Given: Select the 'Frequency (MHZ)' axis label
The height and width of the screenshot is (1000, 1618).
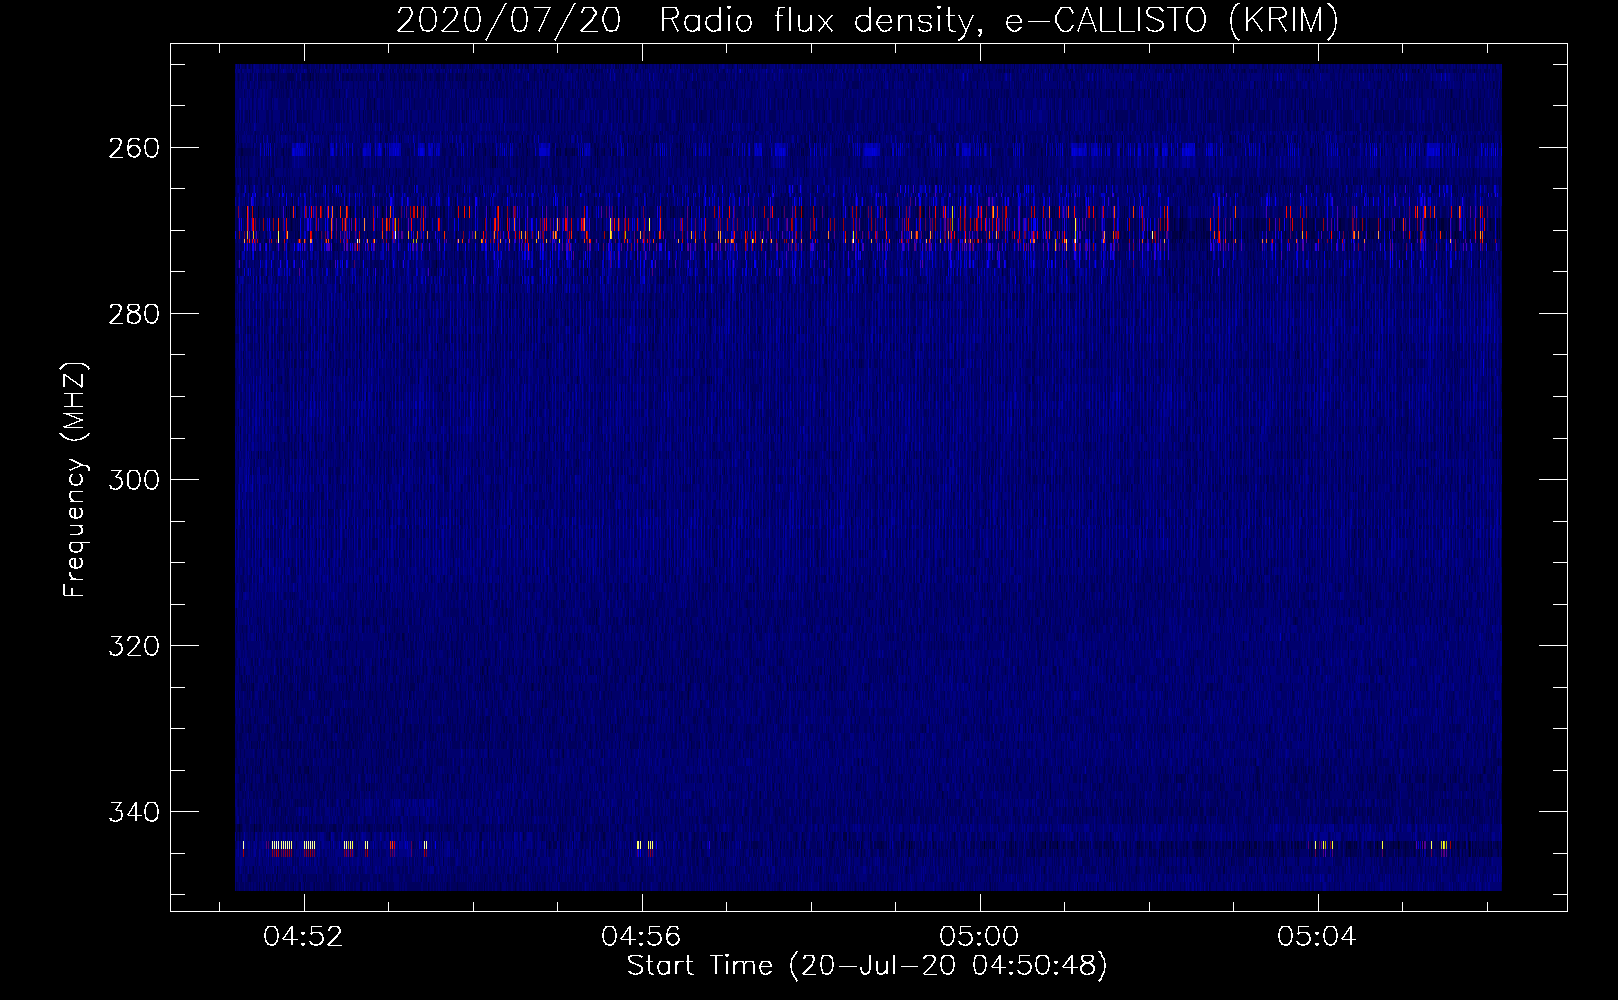Looking at the screenshot, I should pos(75,479).
